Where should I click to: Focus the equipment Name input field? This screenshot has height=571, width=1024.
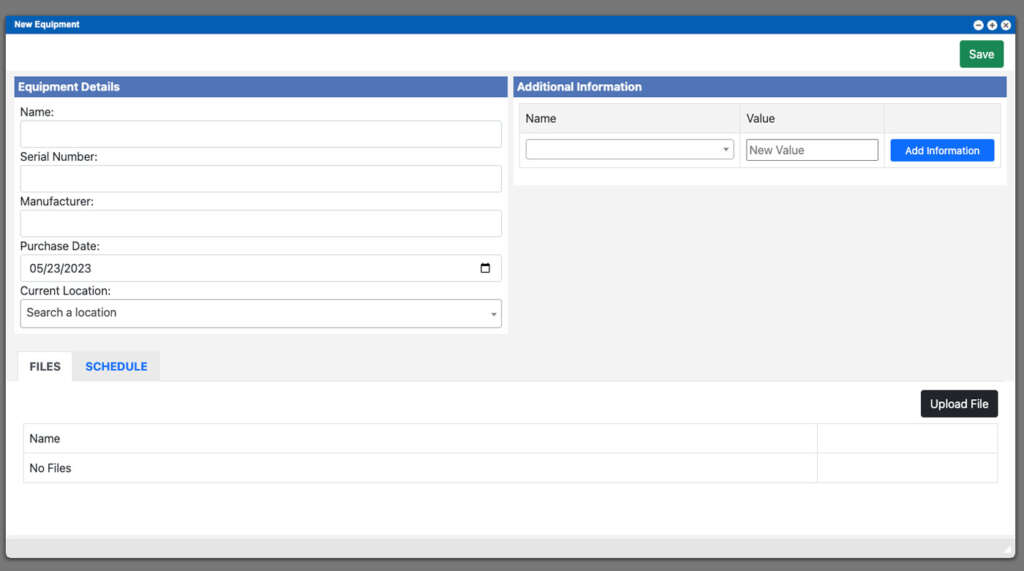[261, 134]
